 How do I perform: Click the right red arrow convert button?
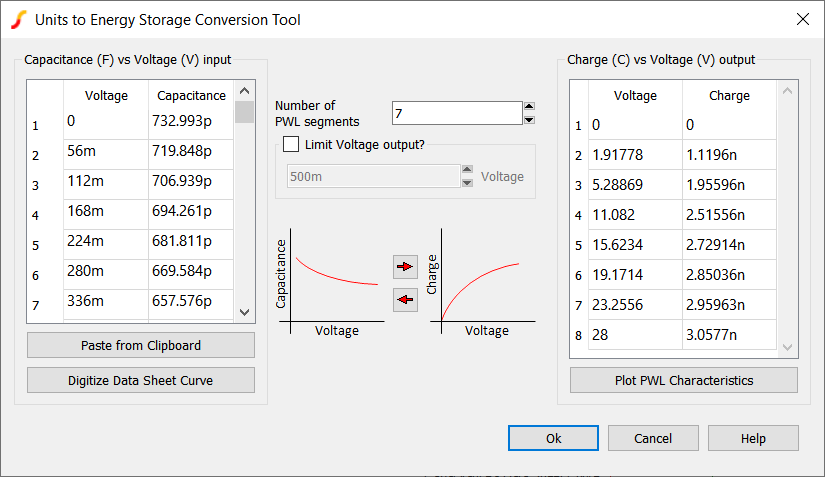point(405,267)
